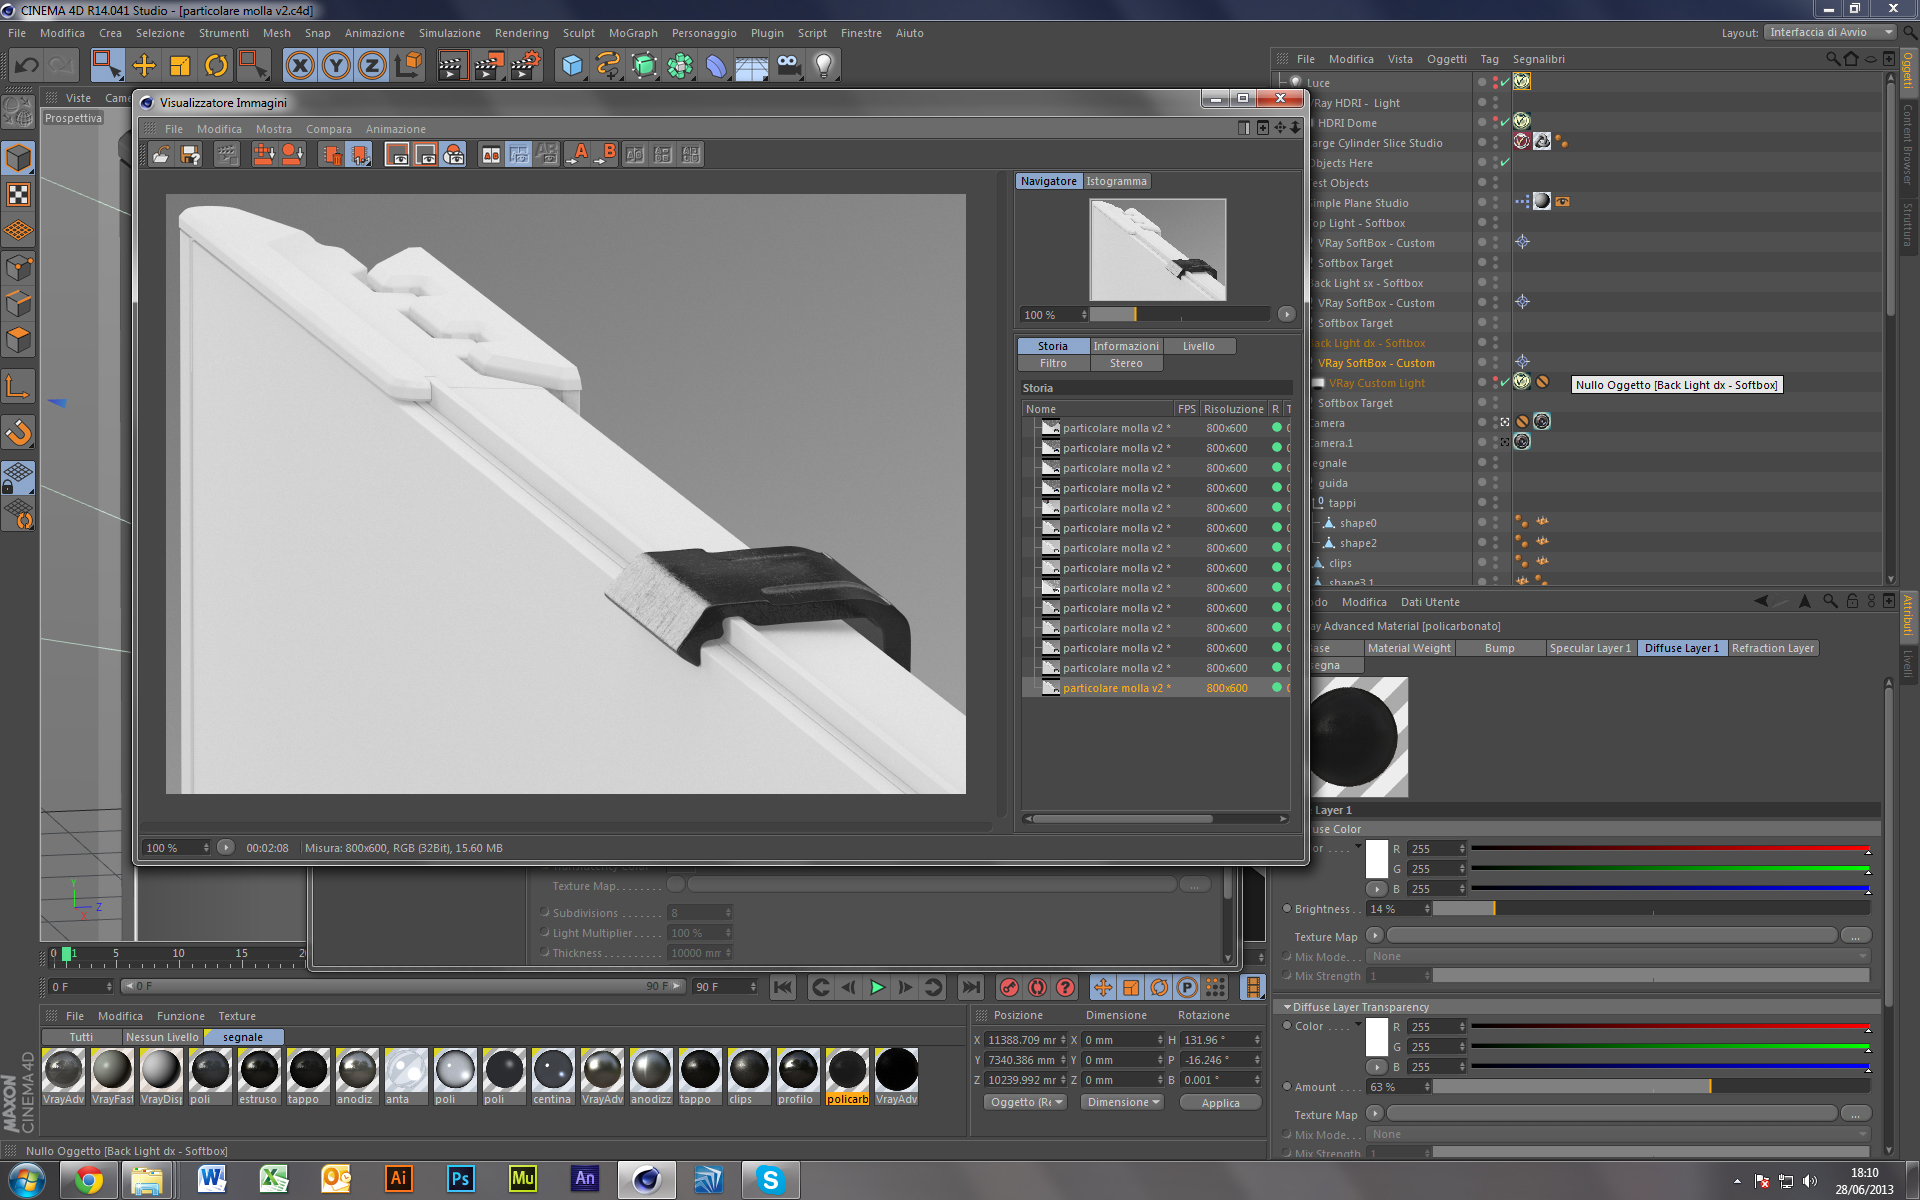Open the Oggetto (Rel) coordinate dropdown
Screen dimensions: 1920x1200
coord(1024,1102)
